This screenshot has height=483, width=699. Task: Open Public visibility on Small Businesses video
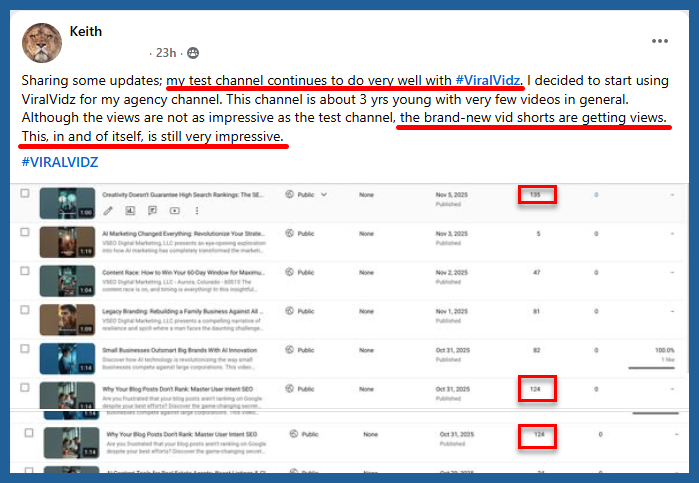(303, 349)
